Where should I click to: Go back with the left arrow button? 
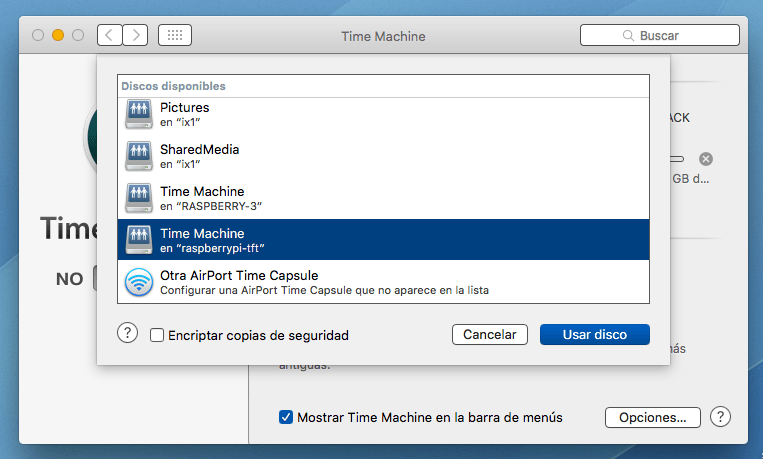click(109, 35)
